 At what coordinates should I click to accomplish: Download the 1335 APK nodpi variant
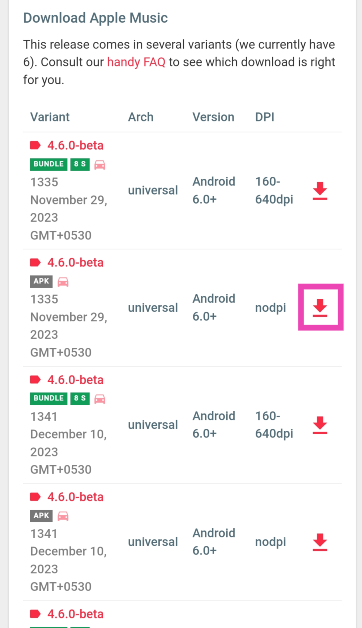click(320, 308)
